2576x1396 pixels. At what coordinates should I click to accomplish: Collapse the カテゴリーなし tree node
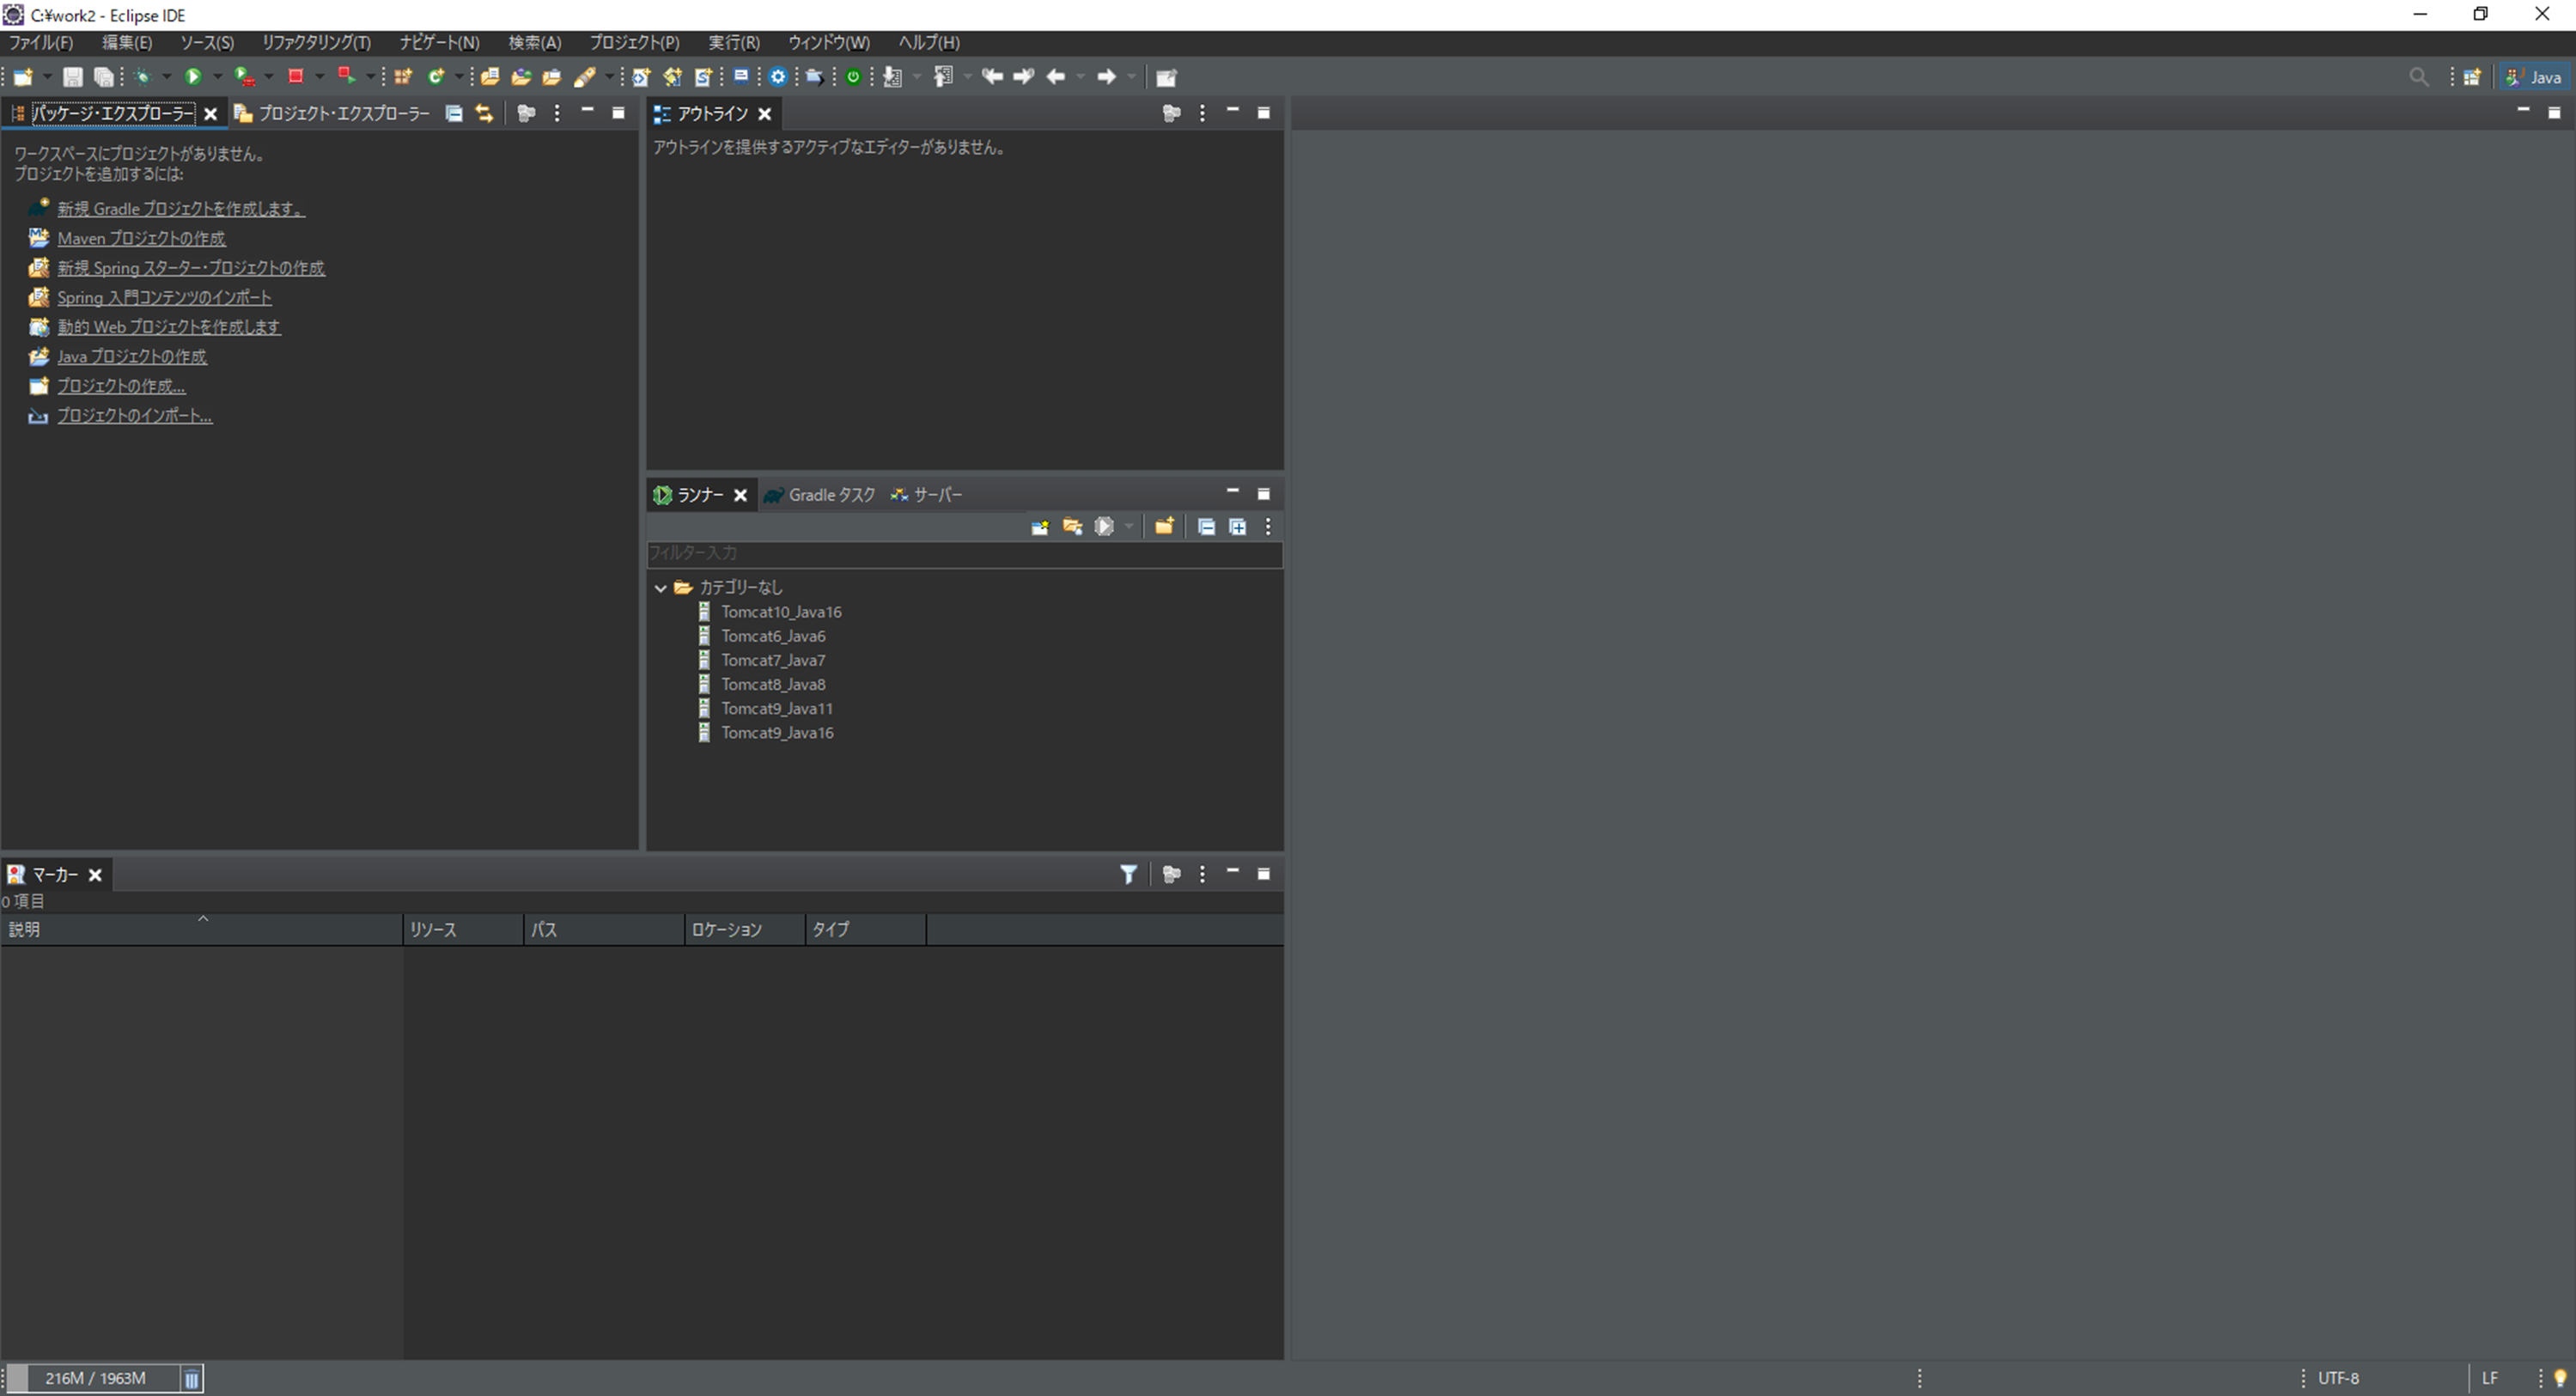pos(660,588)
